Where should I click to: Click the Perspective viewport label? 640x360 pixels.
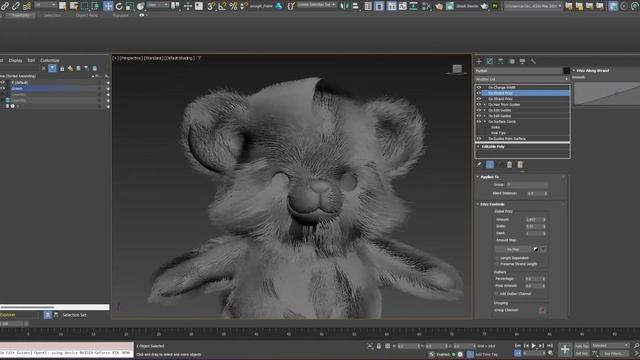(131, 58)
